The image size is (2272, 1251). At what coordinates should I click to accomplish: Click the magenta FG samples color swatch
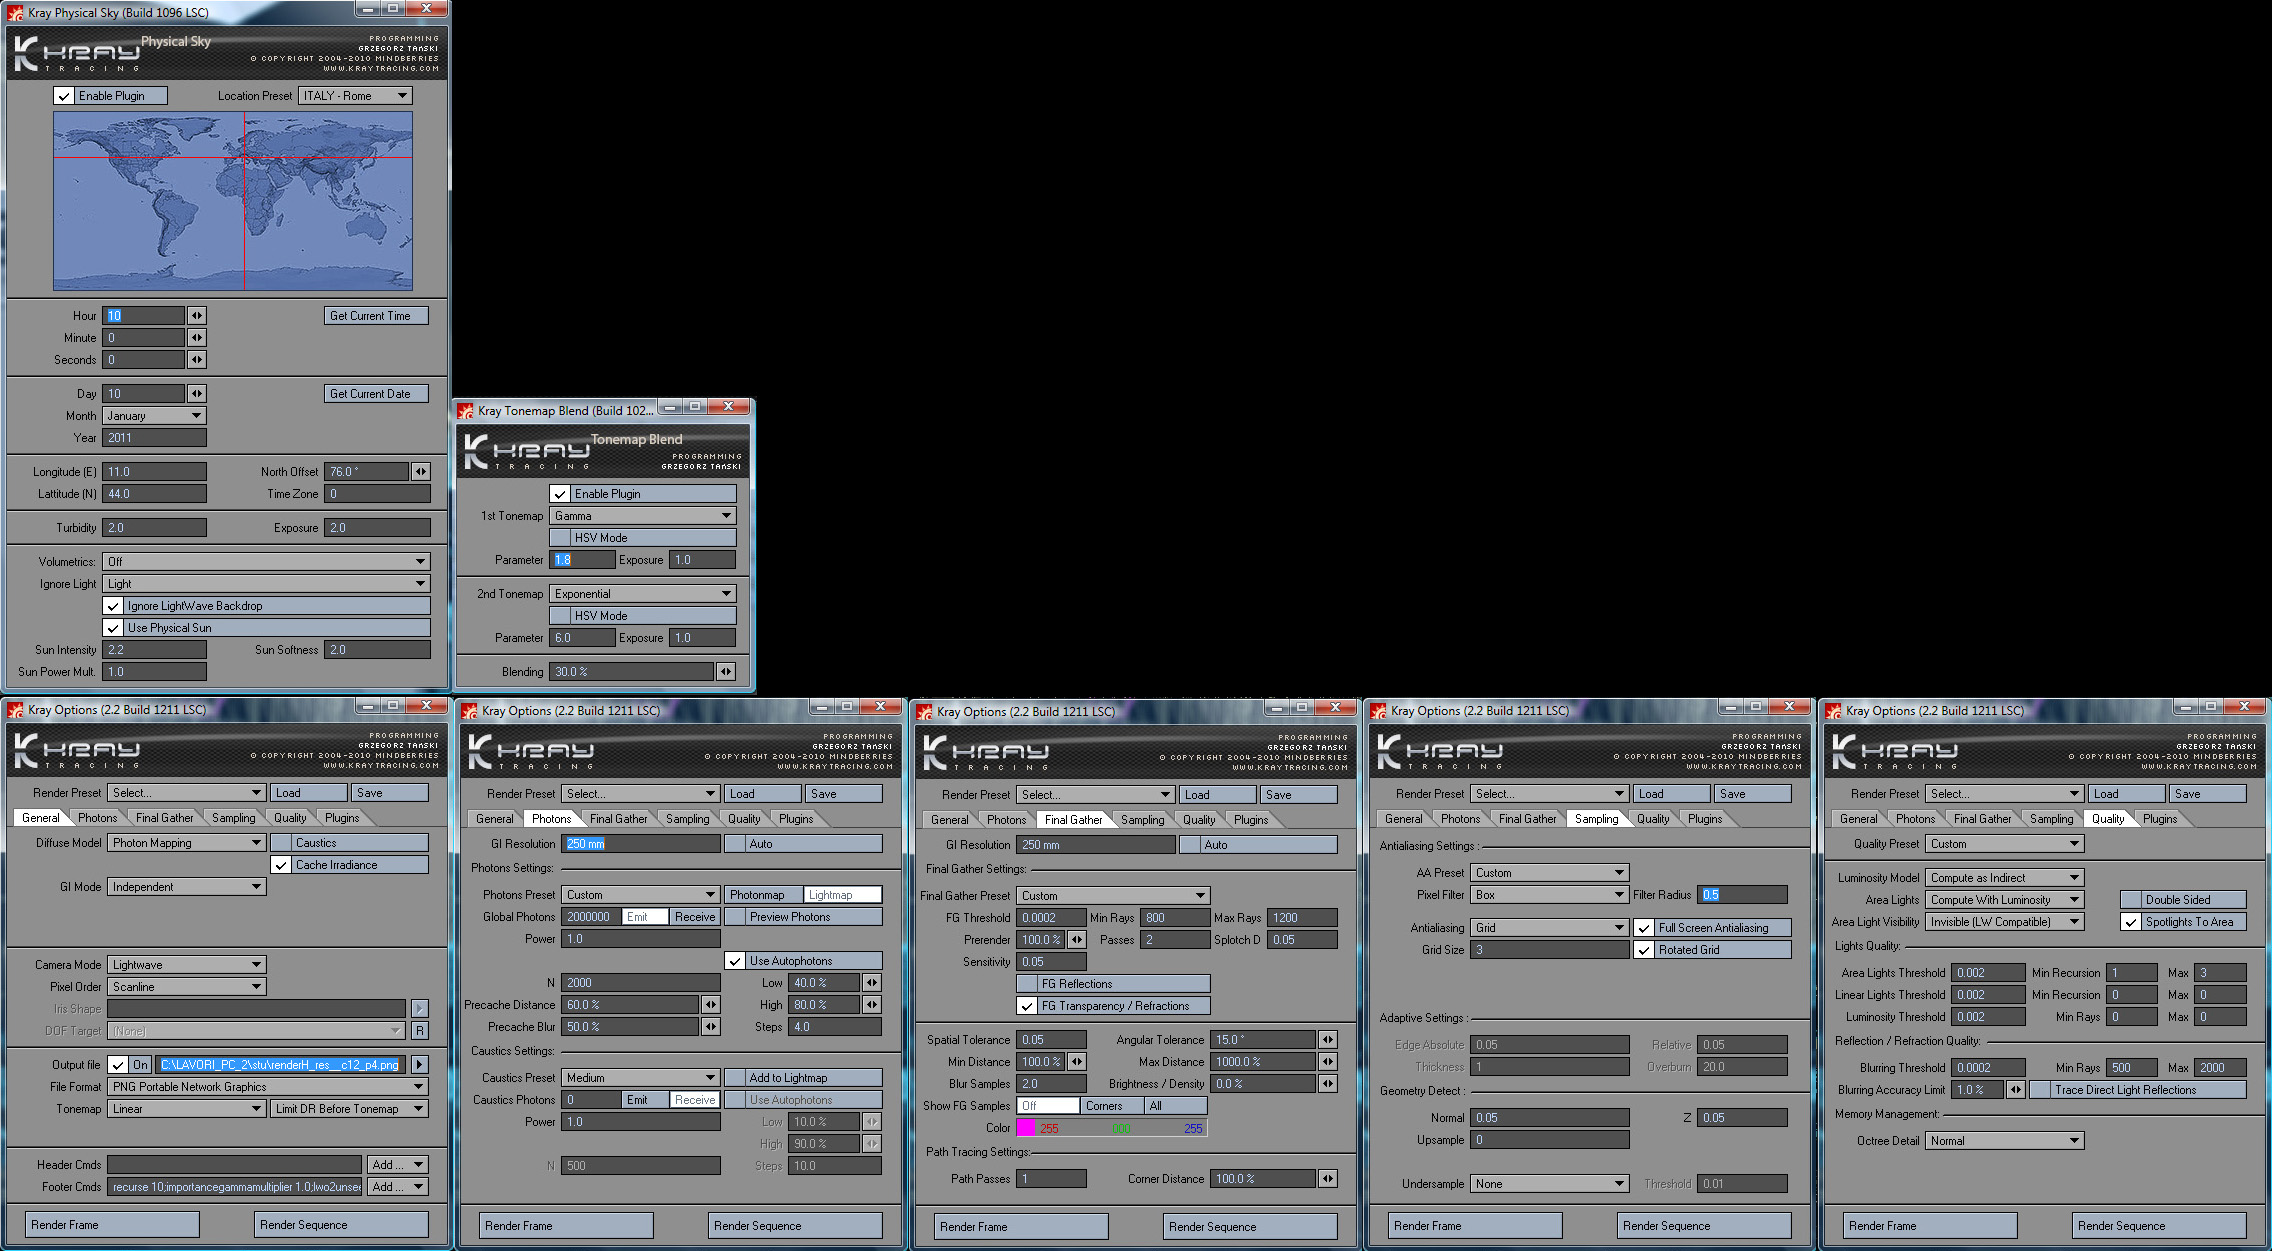click(x=1026, y=1128)
